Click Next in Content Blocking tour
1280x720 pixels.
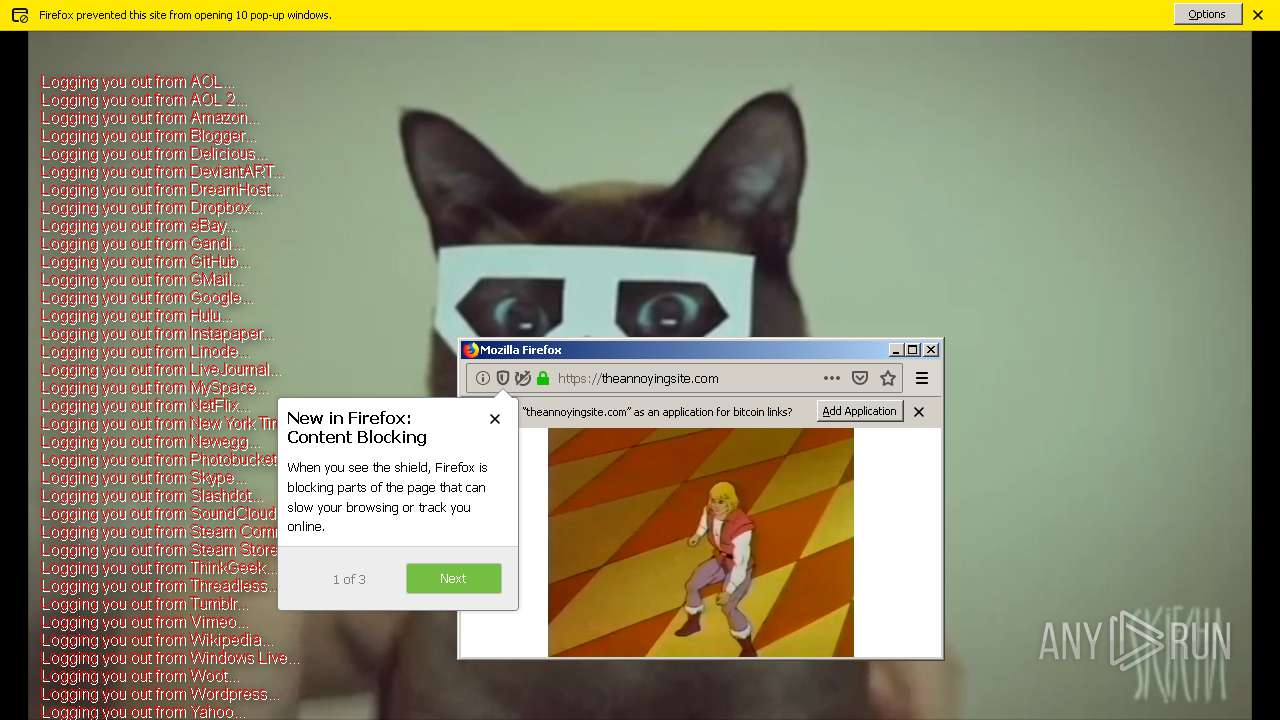[453, 578]
